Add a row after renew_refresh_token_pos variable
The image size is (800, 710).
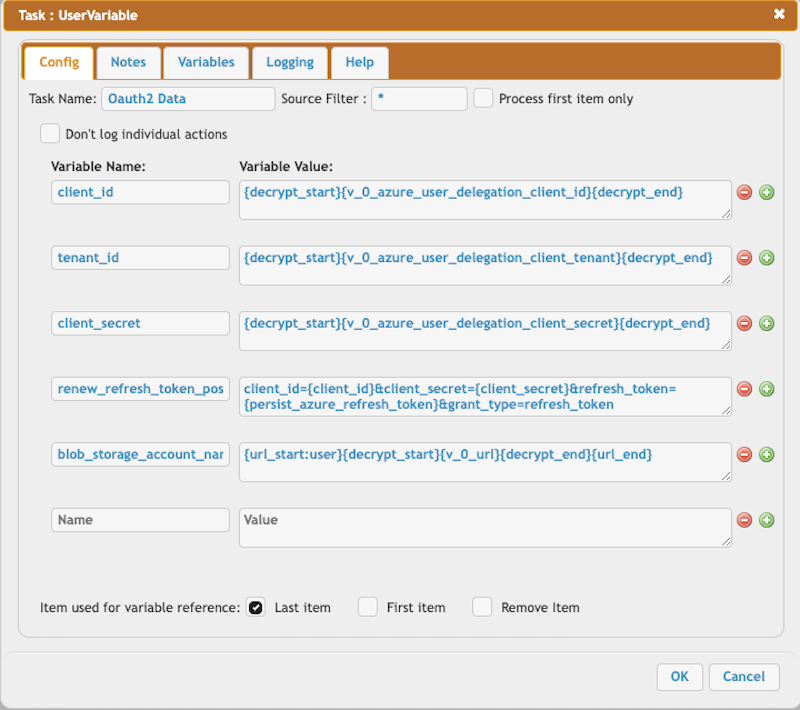[767, 389]
